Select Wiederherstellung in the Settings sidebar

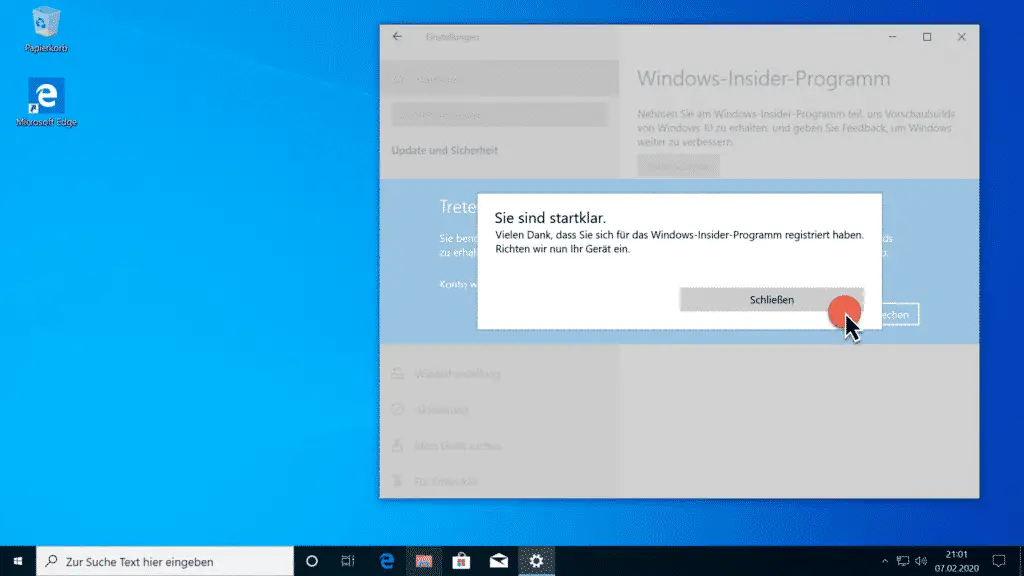coord(500,374)
